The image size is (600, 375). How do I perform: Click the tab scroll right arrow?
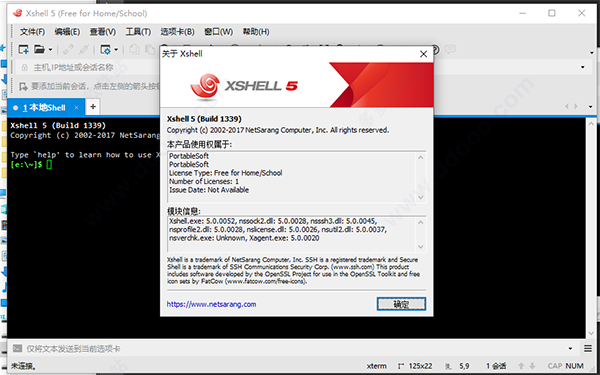click(x=576, y=106)
